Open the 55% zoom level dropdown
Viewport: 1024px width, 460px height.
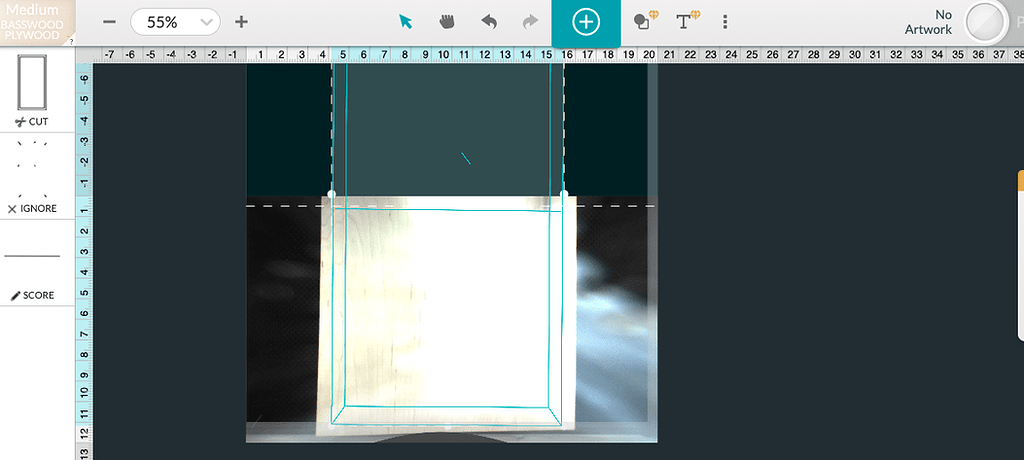[175, 22]
